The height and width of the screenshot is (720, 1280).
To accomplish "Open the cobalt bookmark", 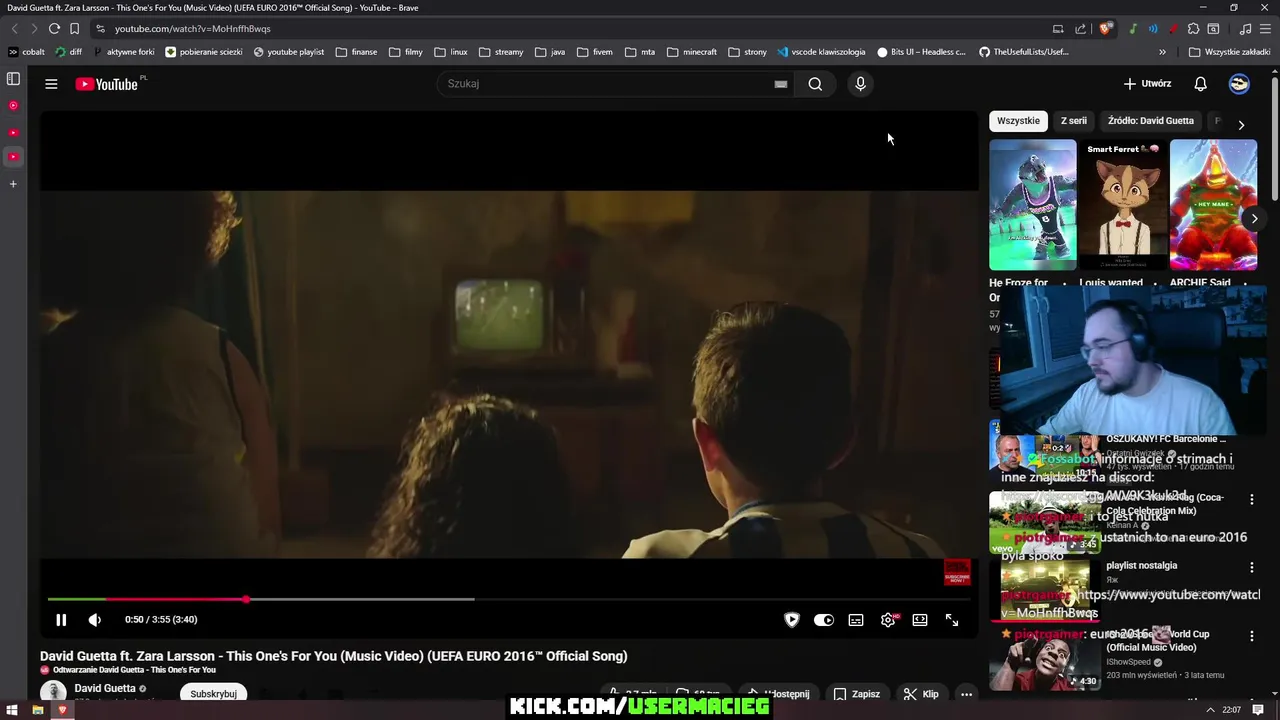I will pyautogui.click(x=27, y=52).
